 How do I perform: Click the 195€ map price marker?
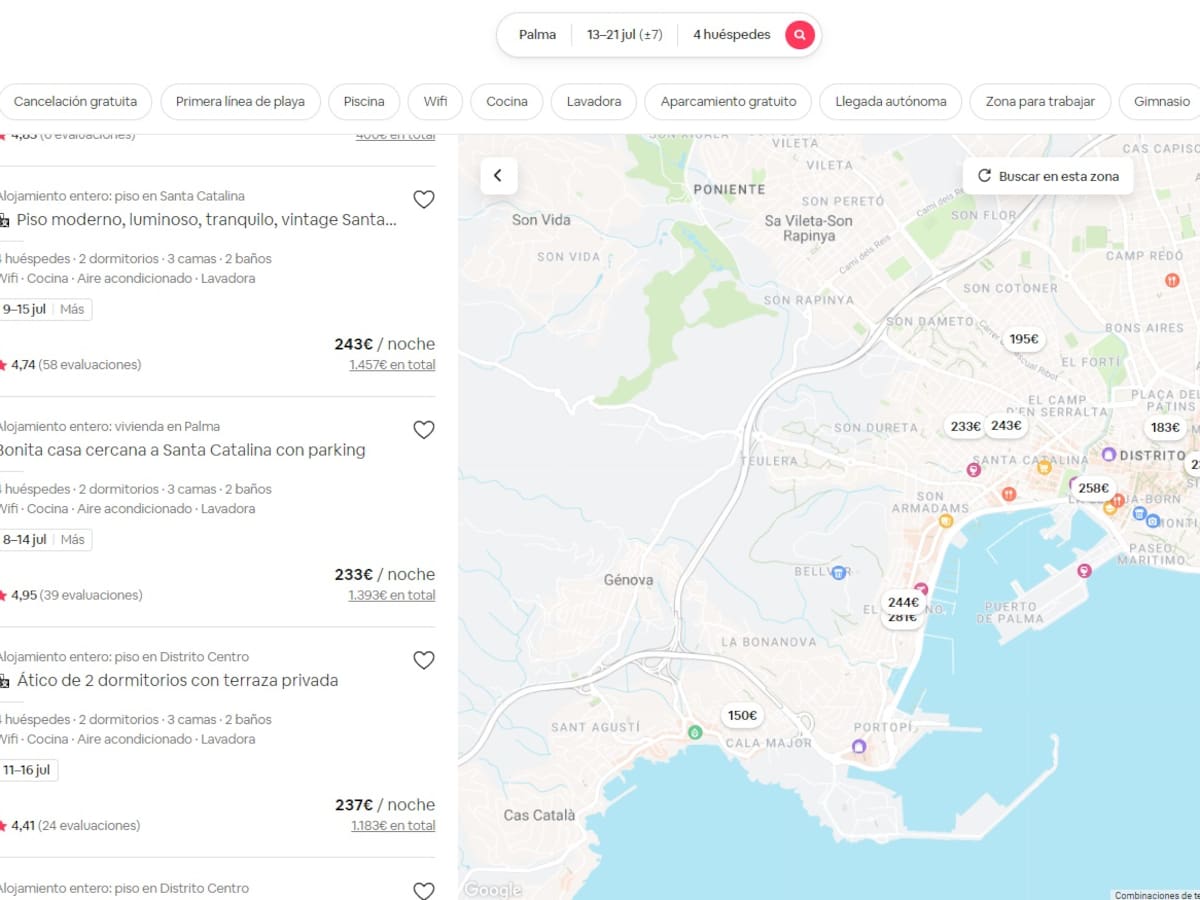pos(1023,339)
